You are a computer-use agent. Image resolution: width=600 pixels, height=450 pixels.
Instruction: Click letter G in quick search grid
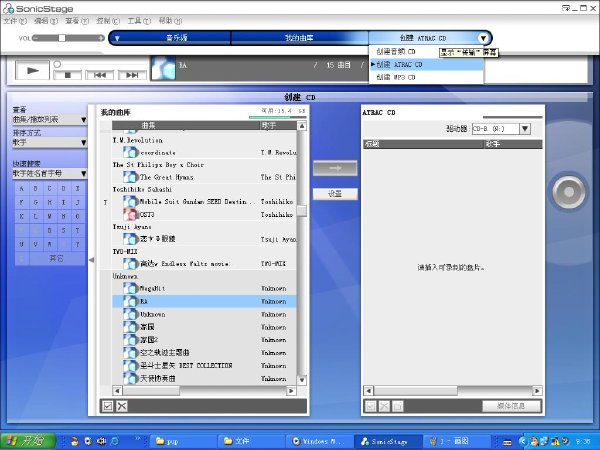pos(36,202)
